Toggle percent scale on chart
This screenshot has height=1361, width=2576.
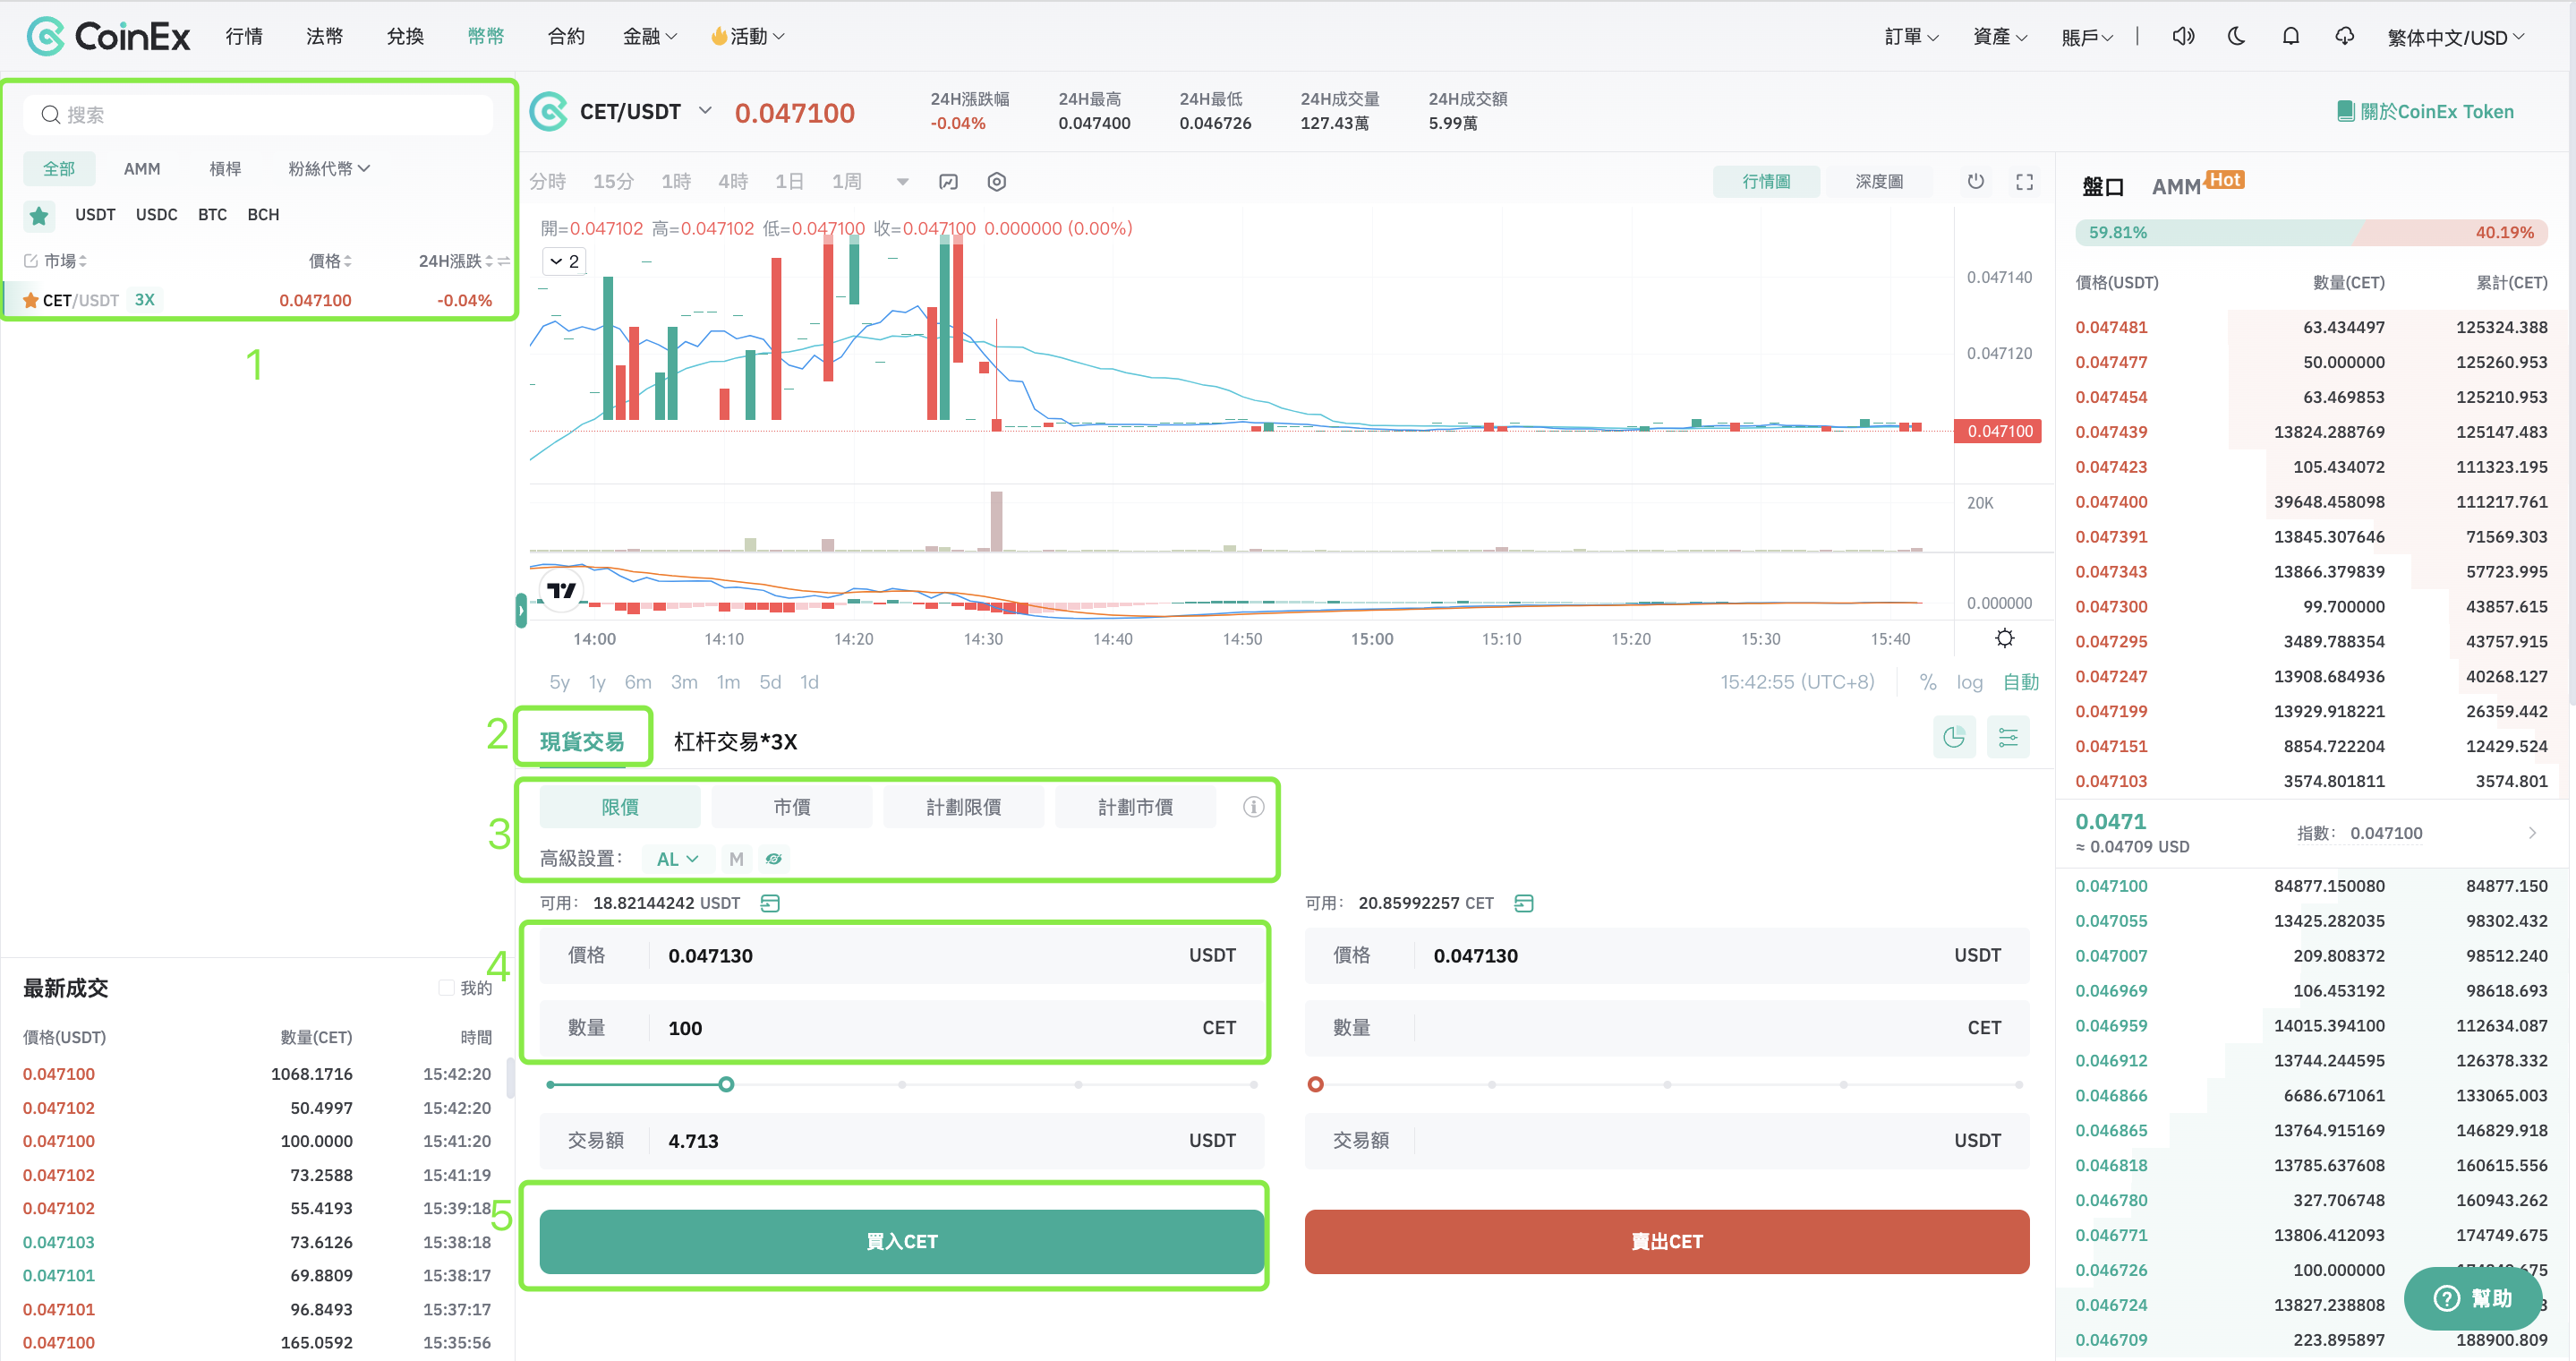point(1927,682)
